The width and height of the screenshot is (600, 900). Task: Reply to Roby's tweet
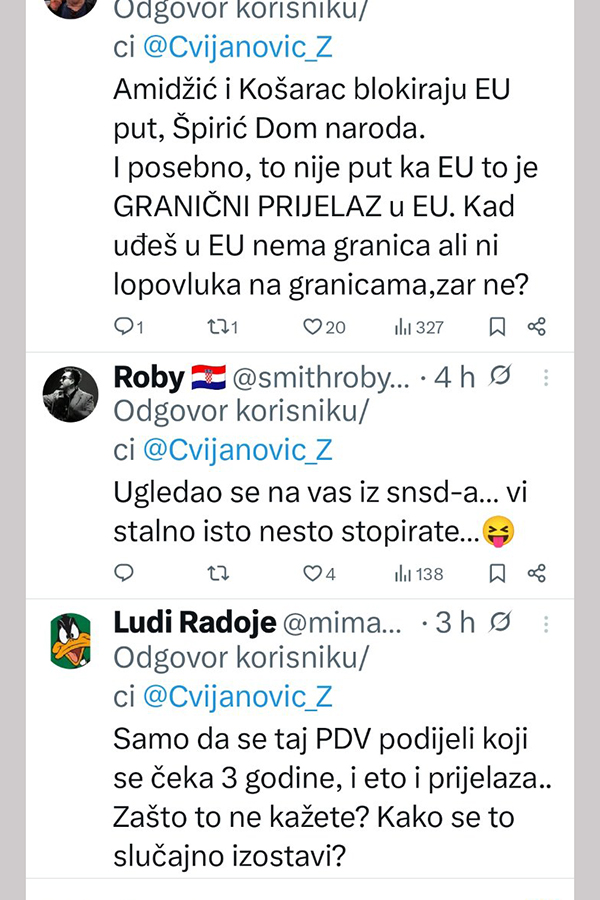tap(125, 573)
